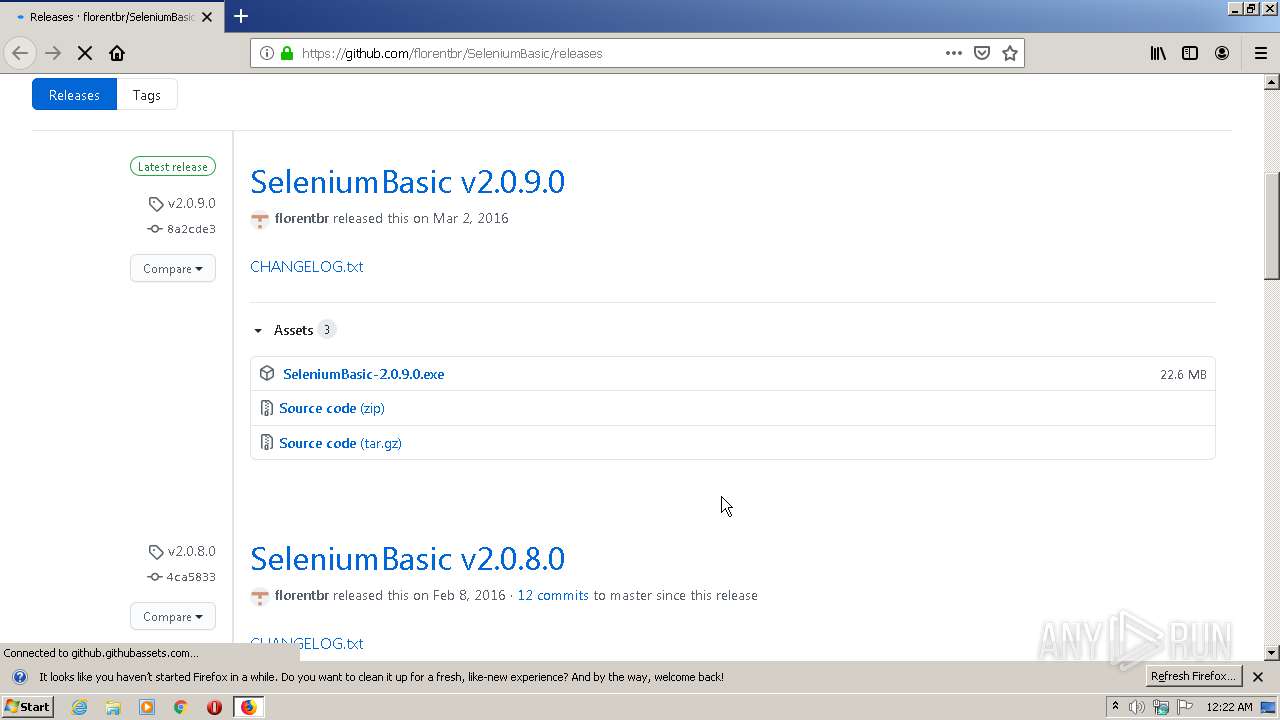Open Windows Explorer from taskbar

point(113,707)
